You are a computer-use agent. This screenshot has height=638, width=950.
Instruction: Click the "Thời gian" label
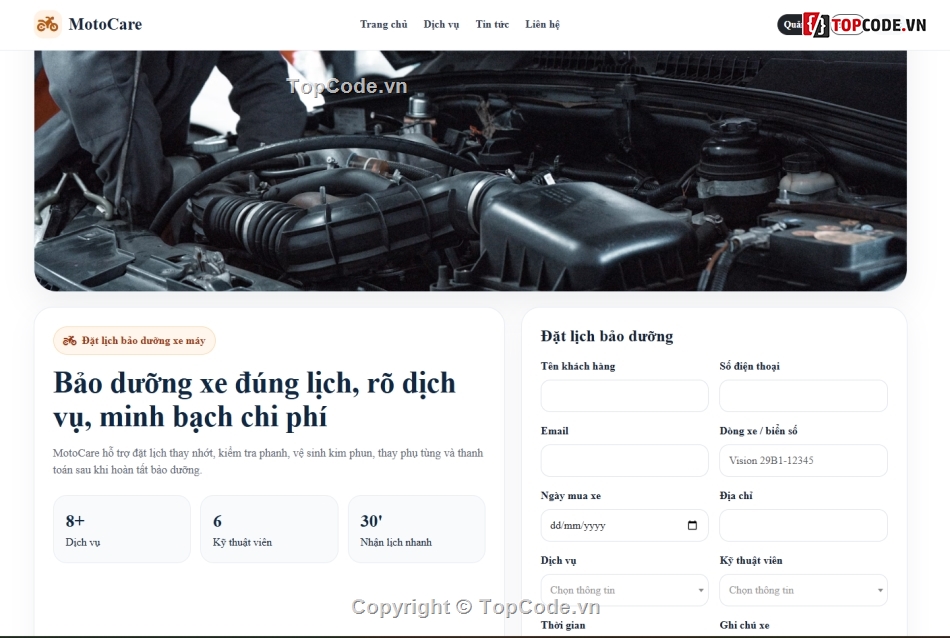[563, 625]
